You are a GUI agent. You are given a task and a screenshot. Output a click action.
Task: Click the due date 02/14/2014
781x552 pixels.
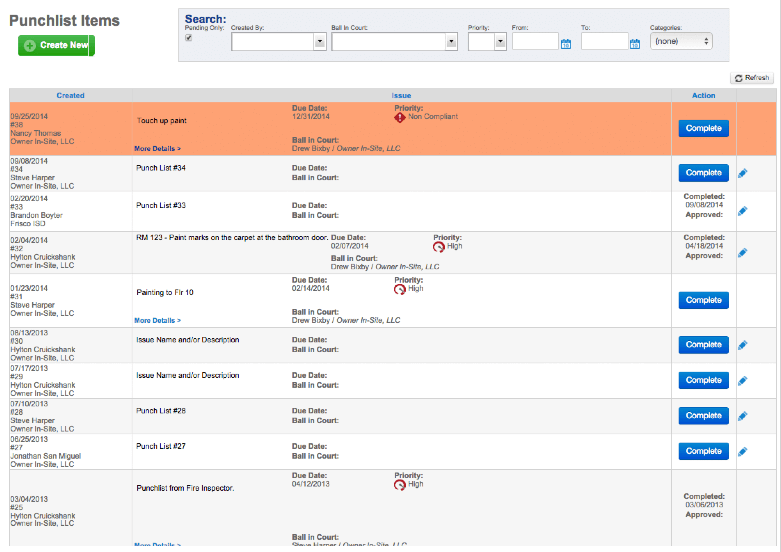(x=310, y=288)
